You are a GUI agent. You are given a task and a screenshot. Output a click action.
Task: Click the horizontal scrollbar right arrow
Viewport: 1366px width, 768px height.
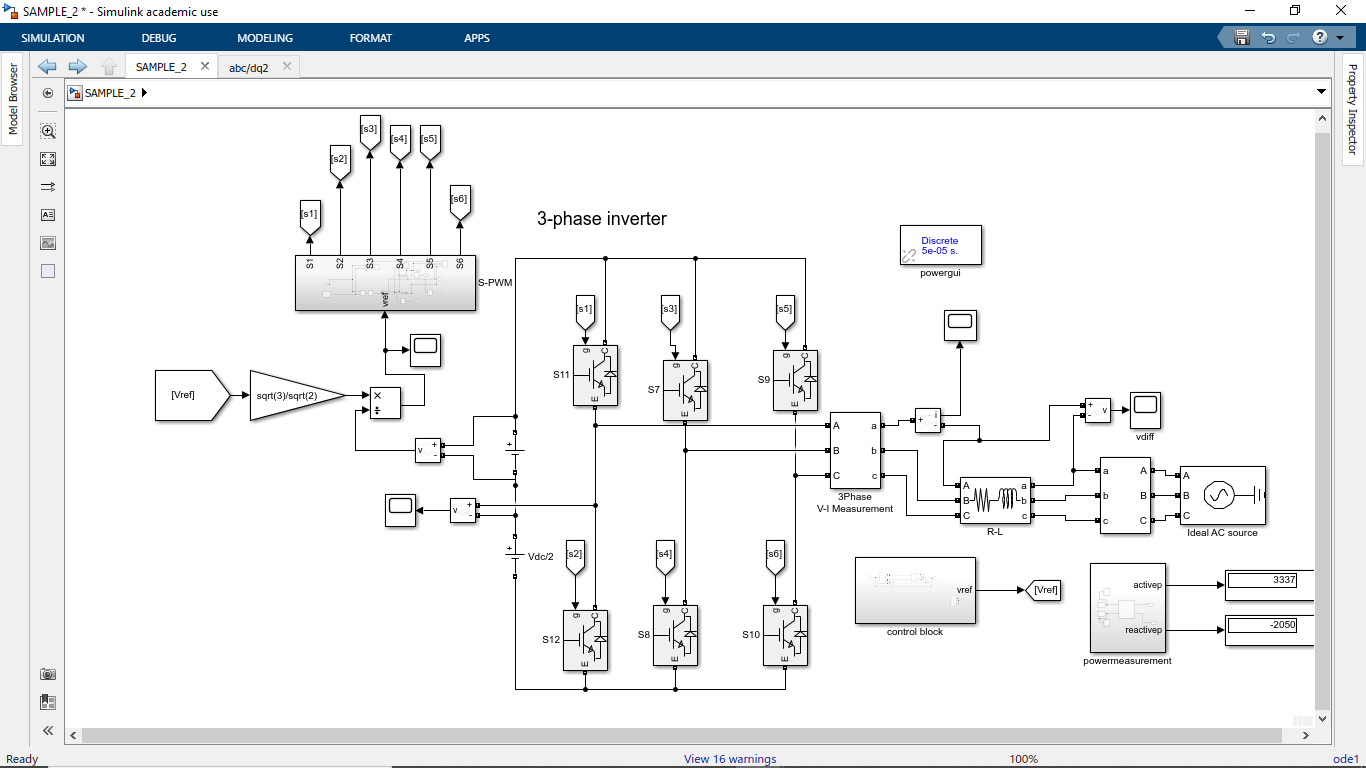[x=1308, y=735]
